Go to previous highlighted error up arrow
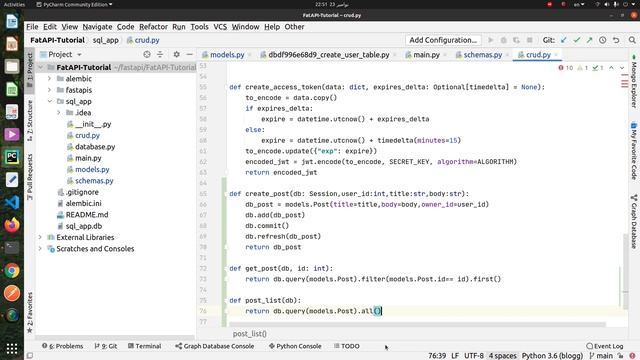The width and height of the screenshot is (640, 360). (611, 68)
